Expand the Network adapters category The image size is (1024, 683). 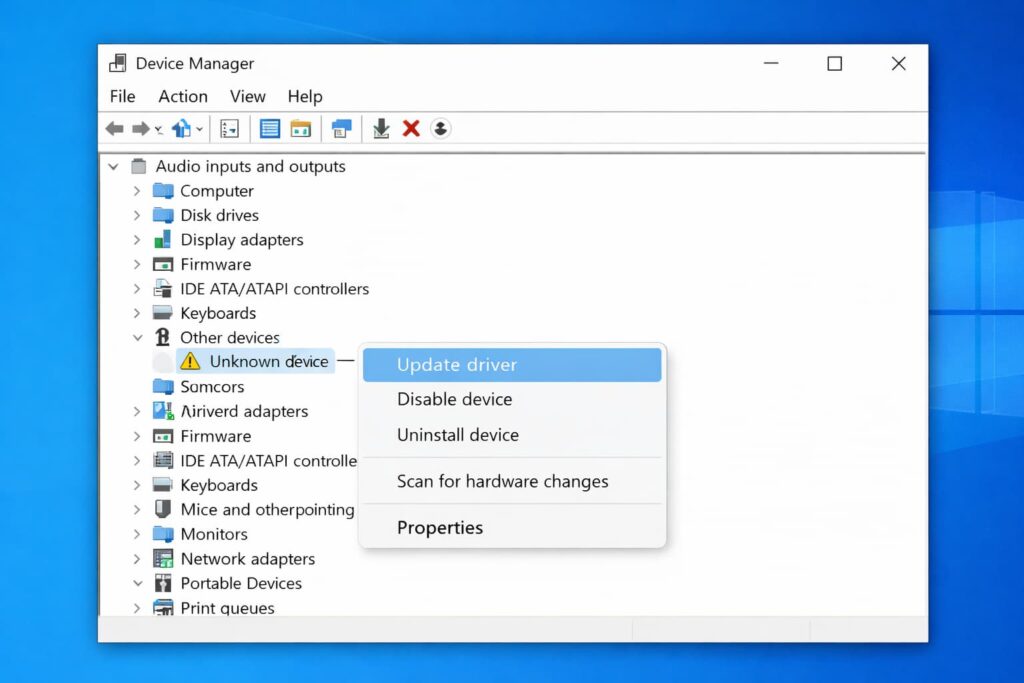point(137,559)
